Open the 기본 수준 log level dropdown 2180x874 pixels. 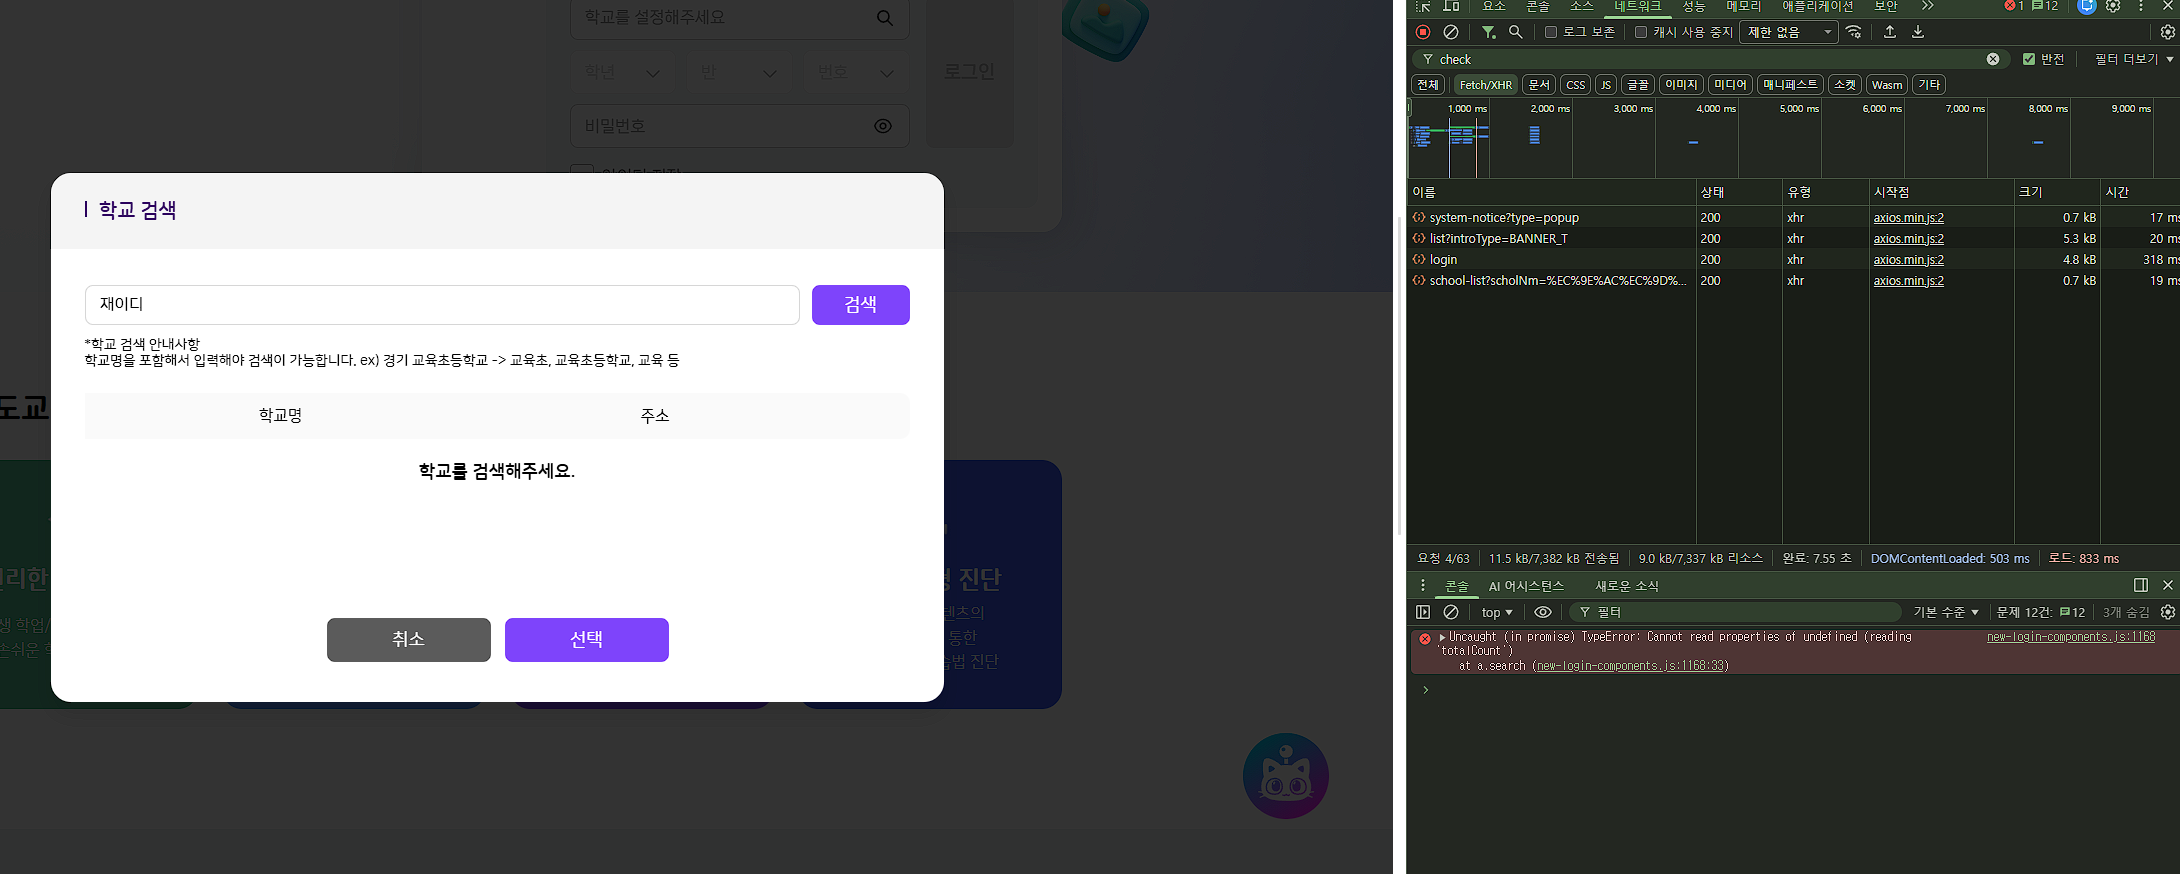1945,612
